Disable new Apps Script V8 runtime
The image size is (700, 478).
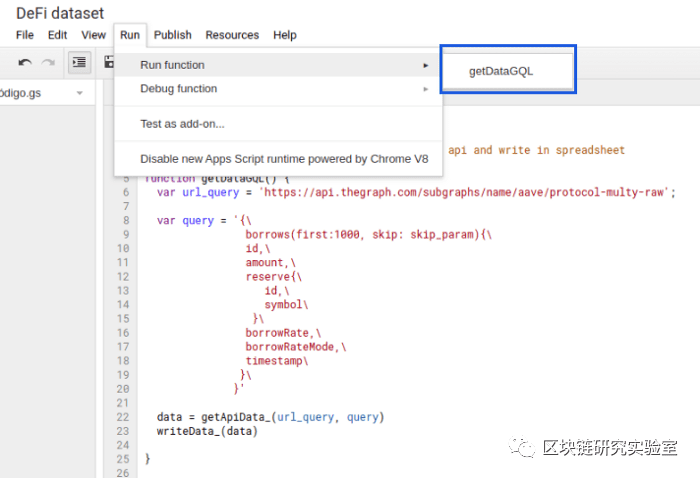click(x=278, y=159)
